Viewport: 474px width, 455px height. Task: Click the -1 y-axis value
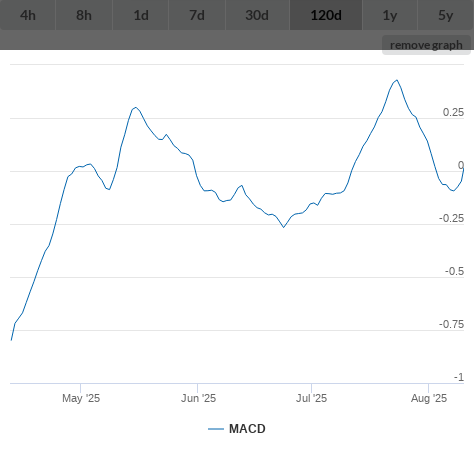(459, 377)
